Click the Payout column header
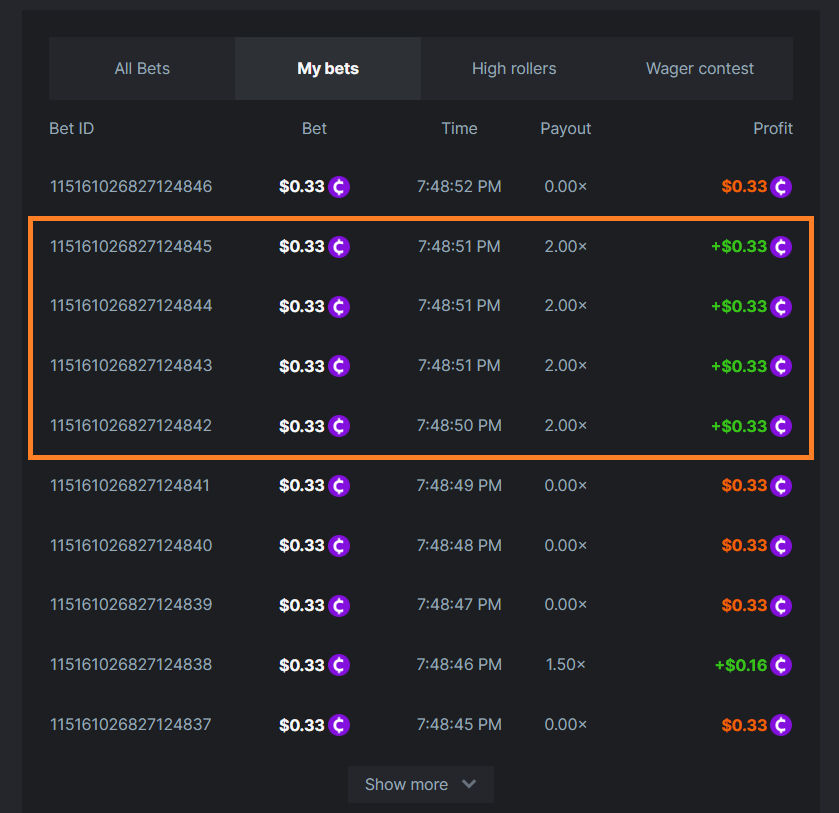 coord(565,129)
